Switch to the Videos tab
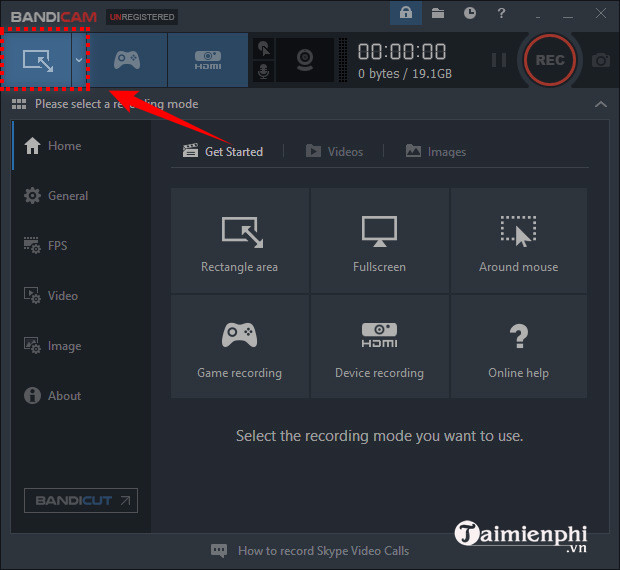The image size is (620, 570). [x=334, y=152]
